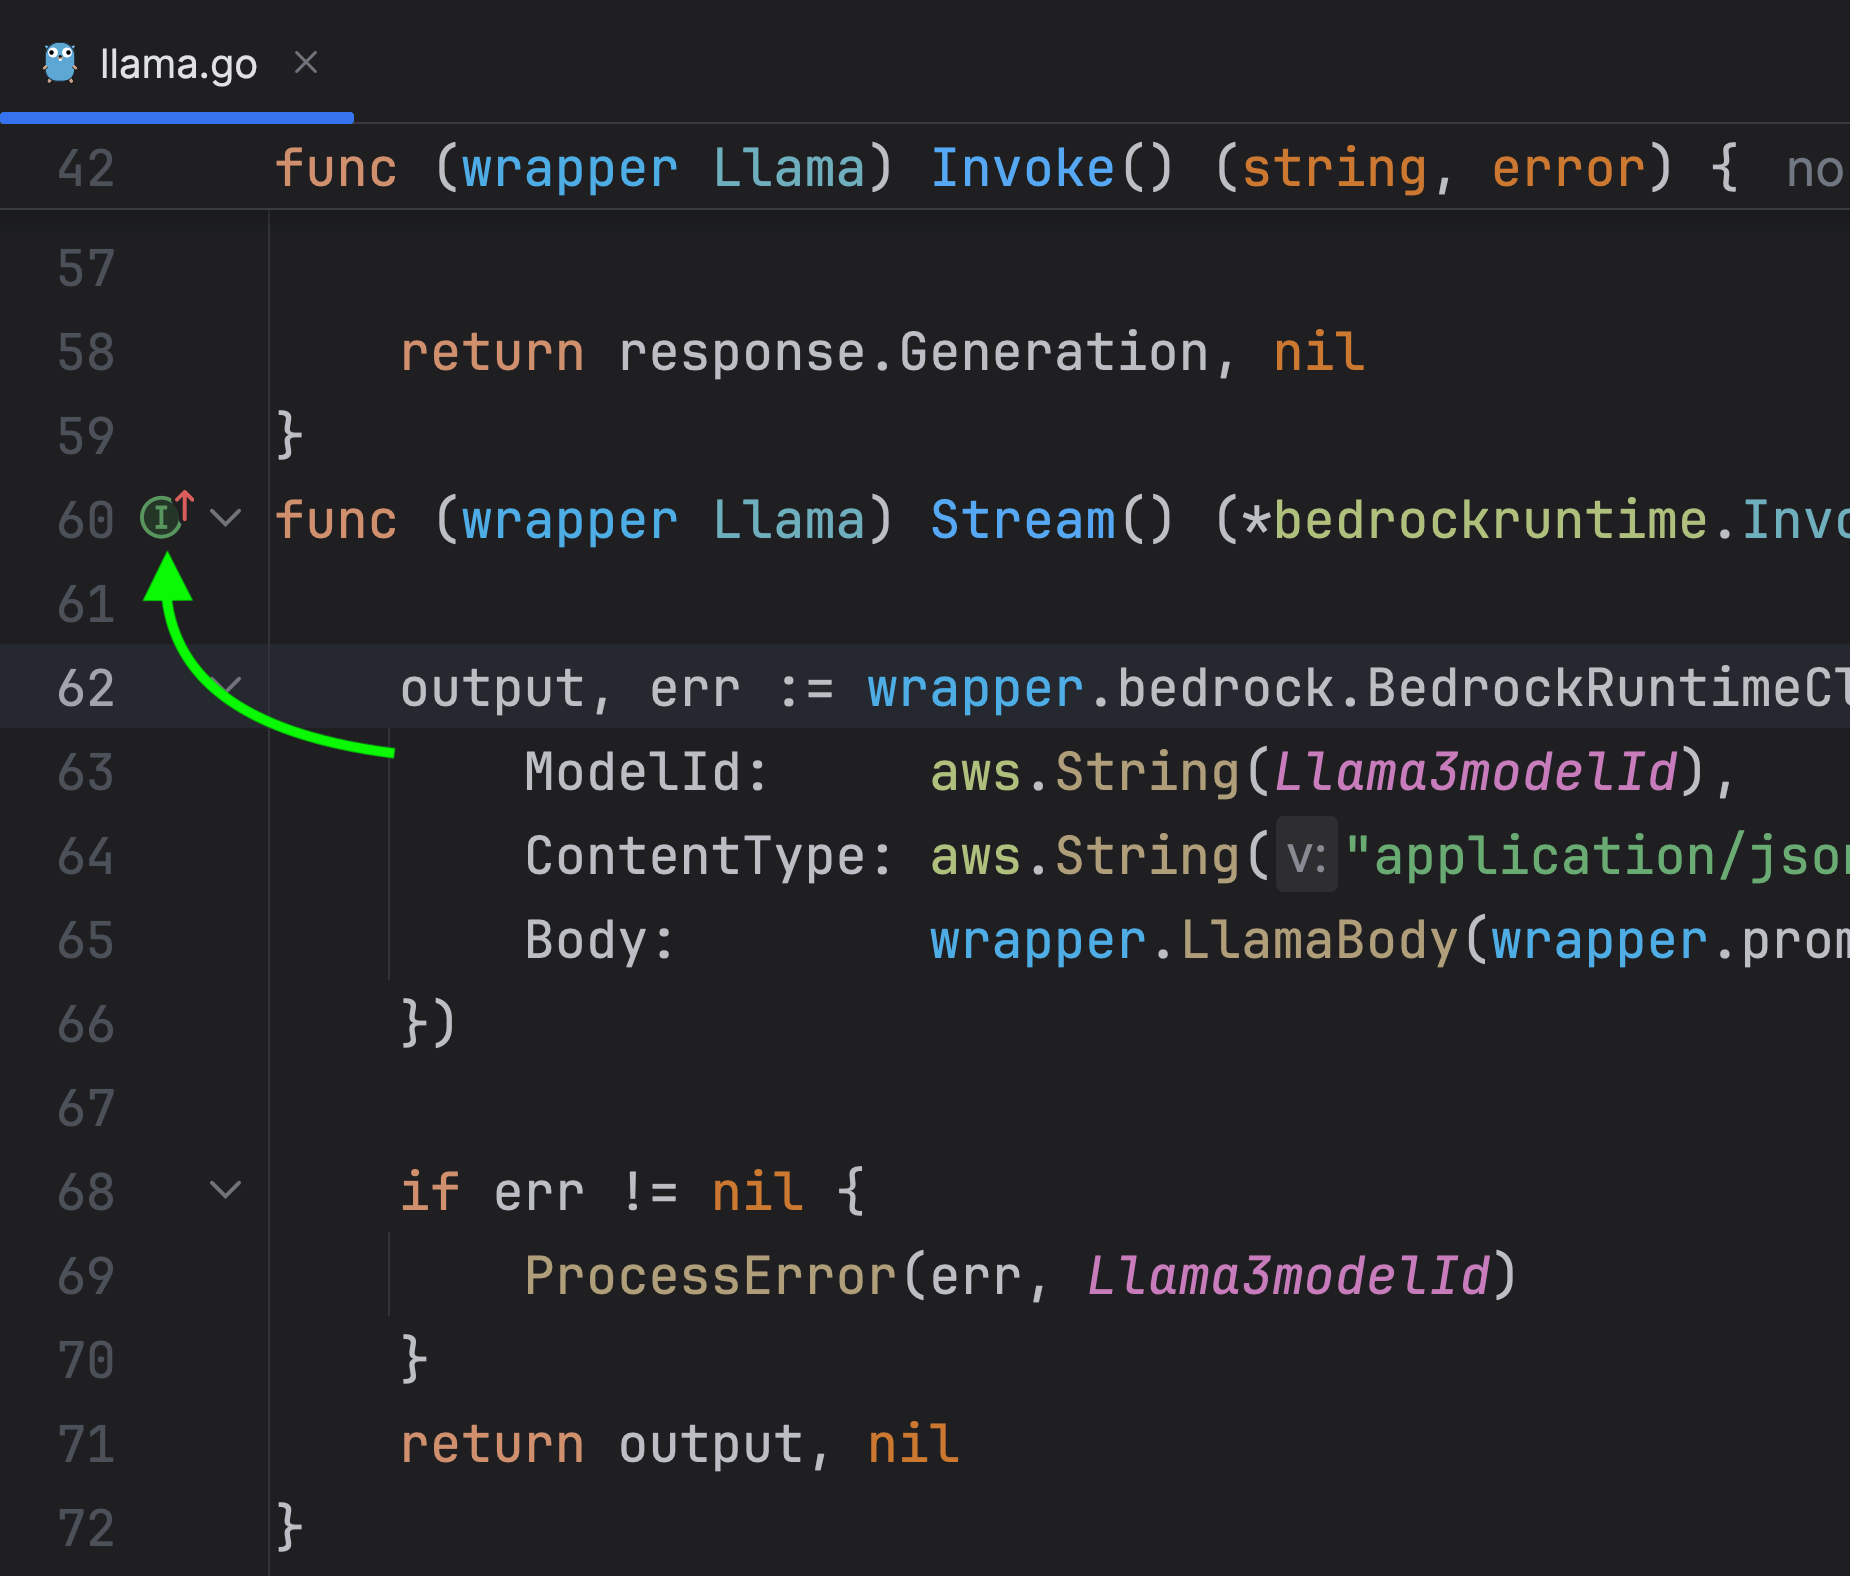The height and width of the screenshot is (1576, 1850).
Task: Click line number 71 in the gutter
Action: (x=86, y=1444)
